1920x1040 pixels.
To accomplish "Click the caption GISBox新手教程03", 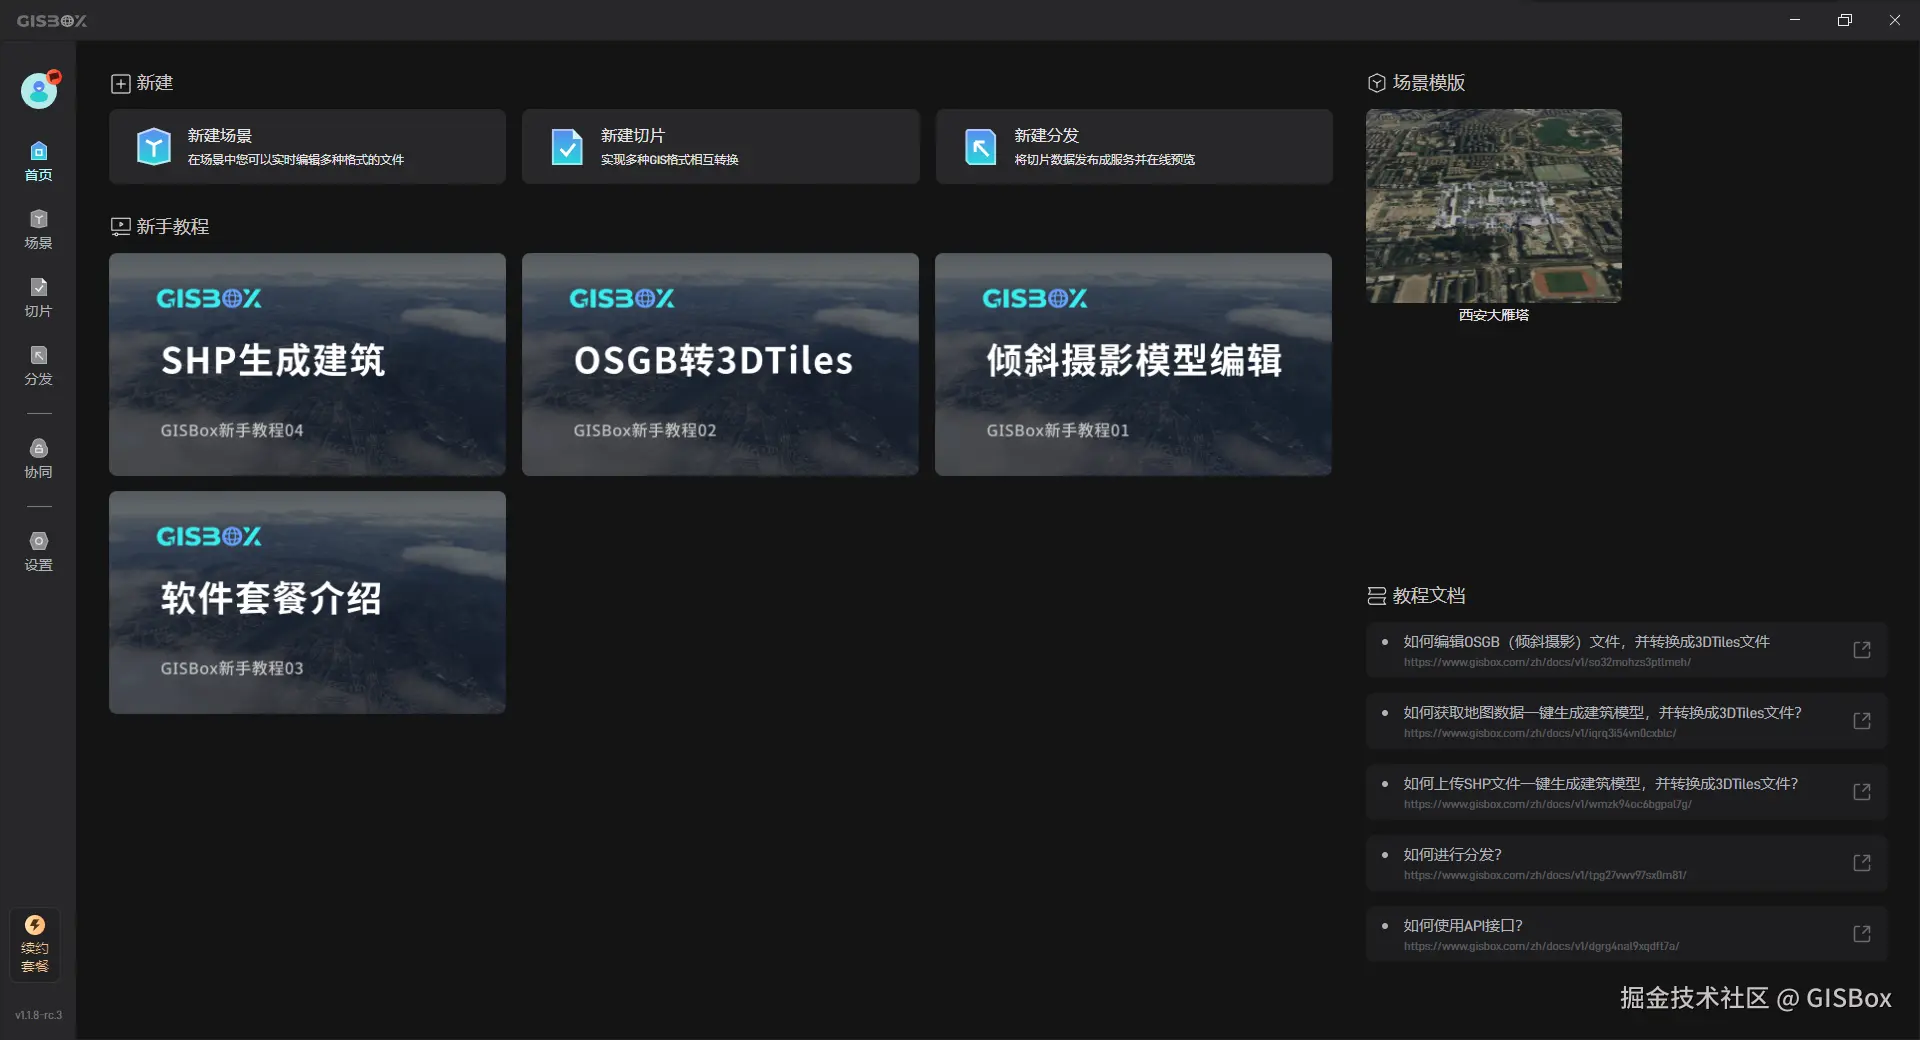I will point(232,668).
